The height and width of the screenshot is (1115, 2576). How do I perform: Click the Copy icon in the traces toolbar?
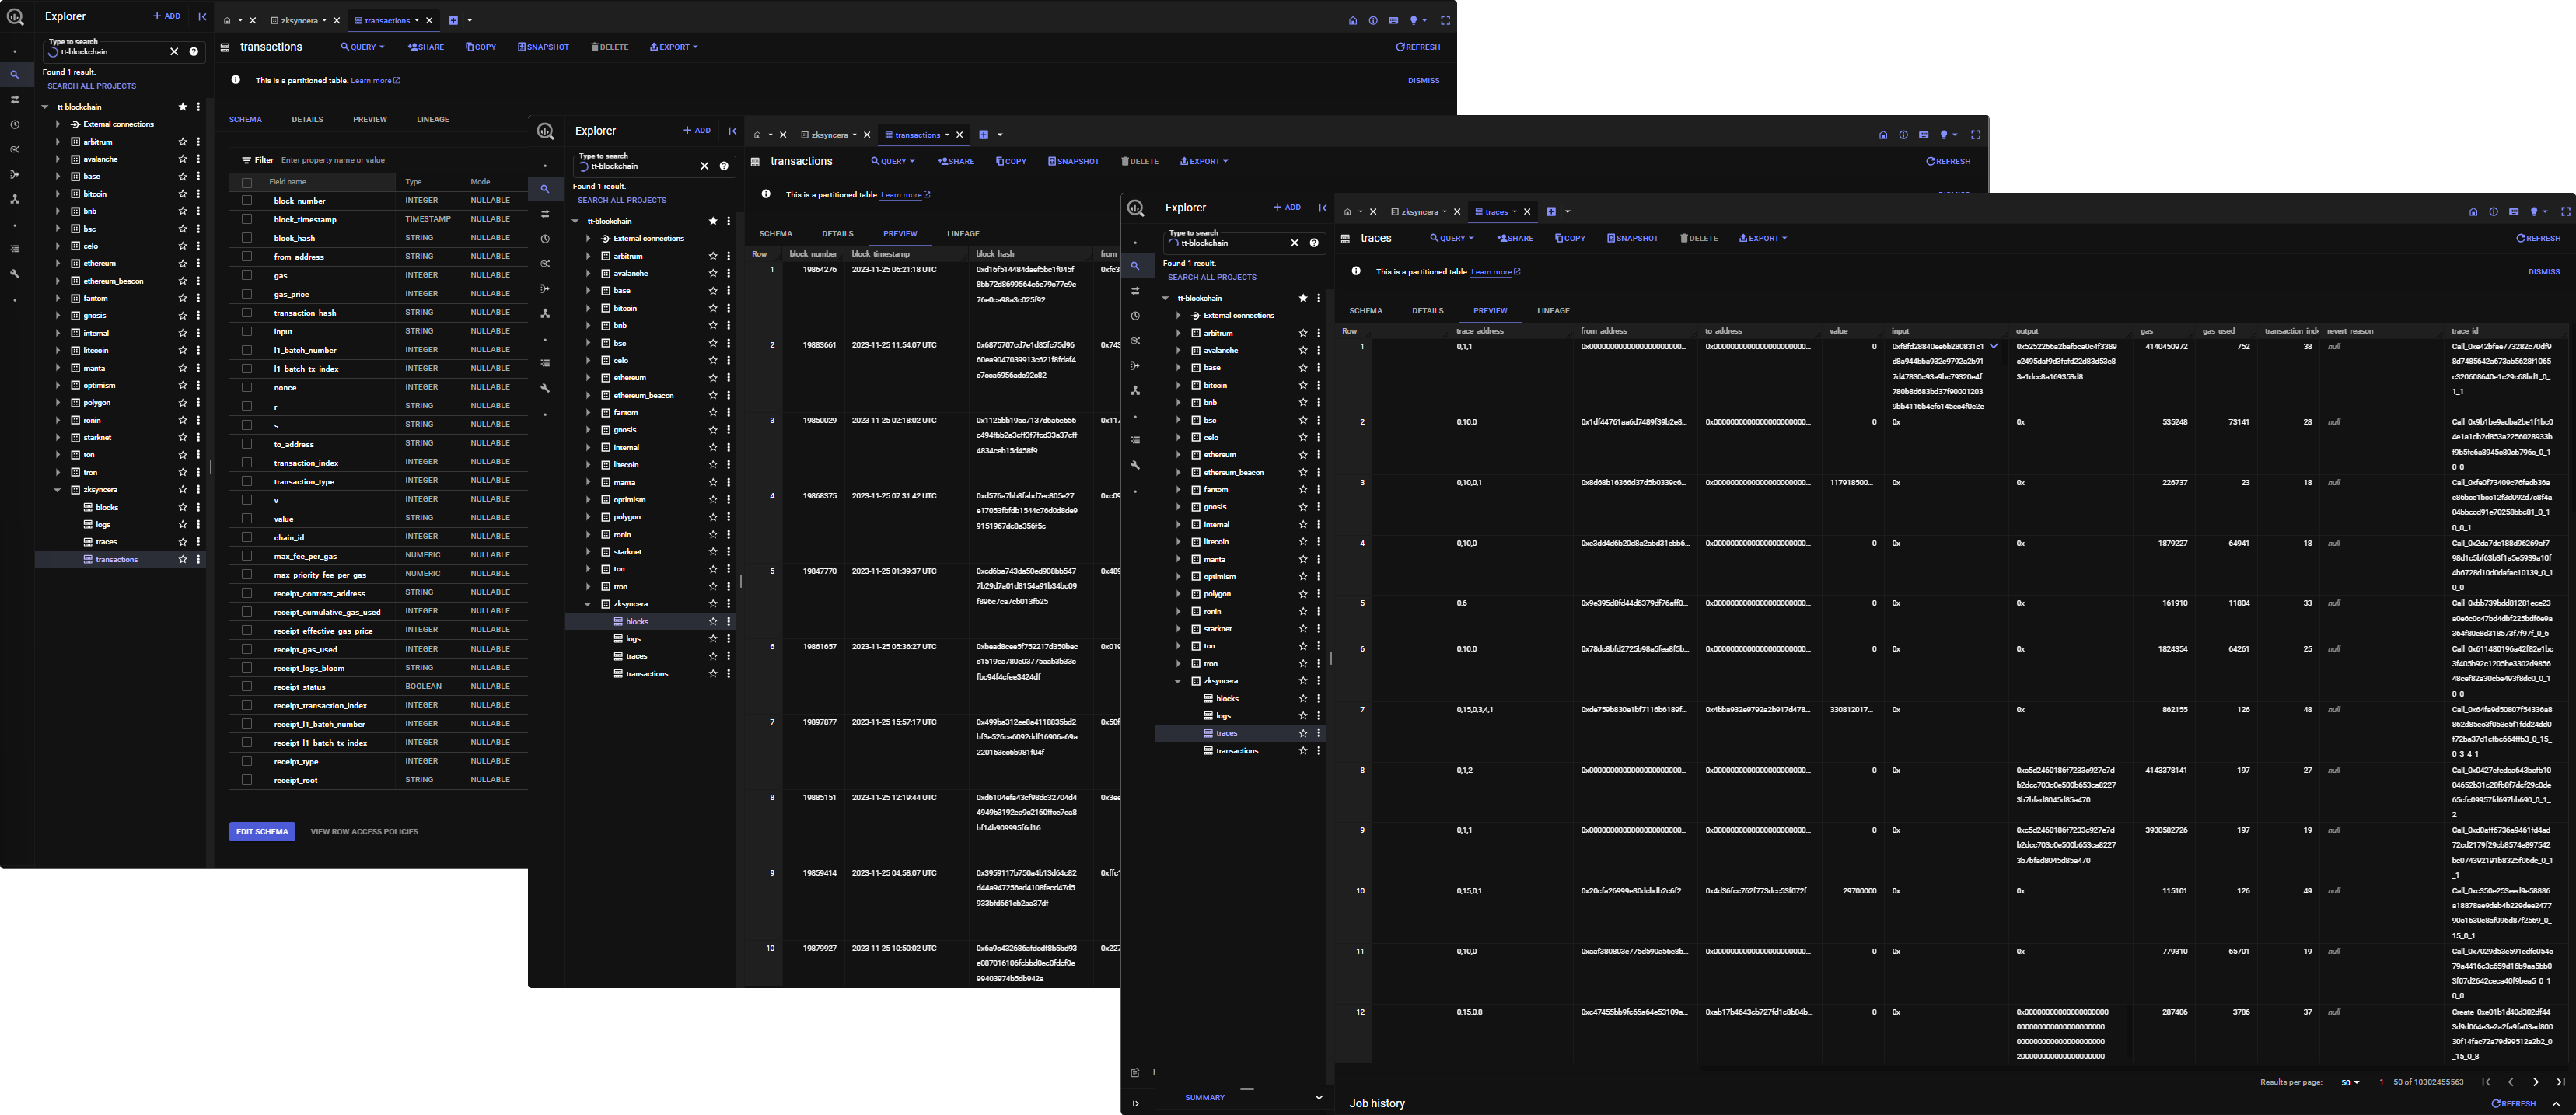pos(1570,238)
